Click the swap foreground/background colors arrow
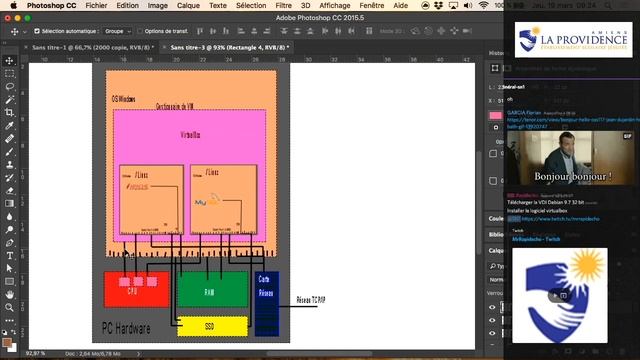640x360 pixels. [x=13, y=332]
